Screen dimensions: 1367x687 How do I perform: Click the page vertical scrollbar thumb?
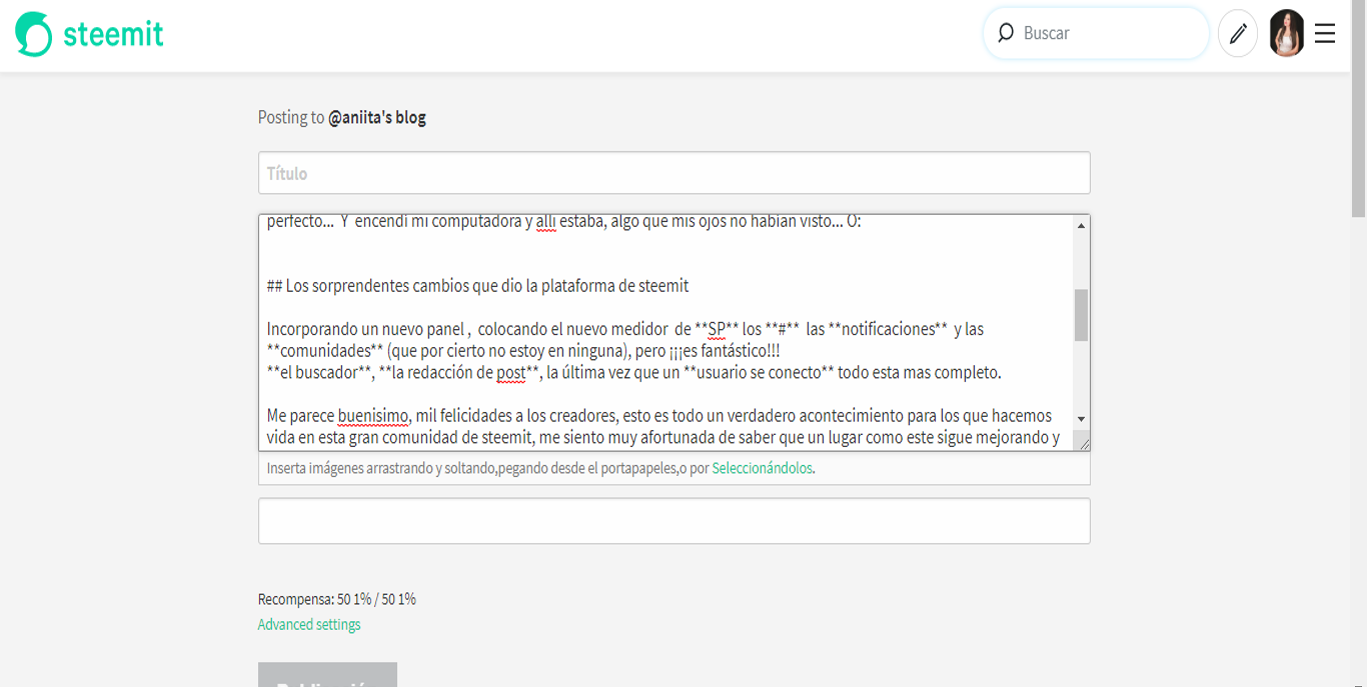click(x=1358, y=107)
